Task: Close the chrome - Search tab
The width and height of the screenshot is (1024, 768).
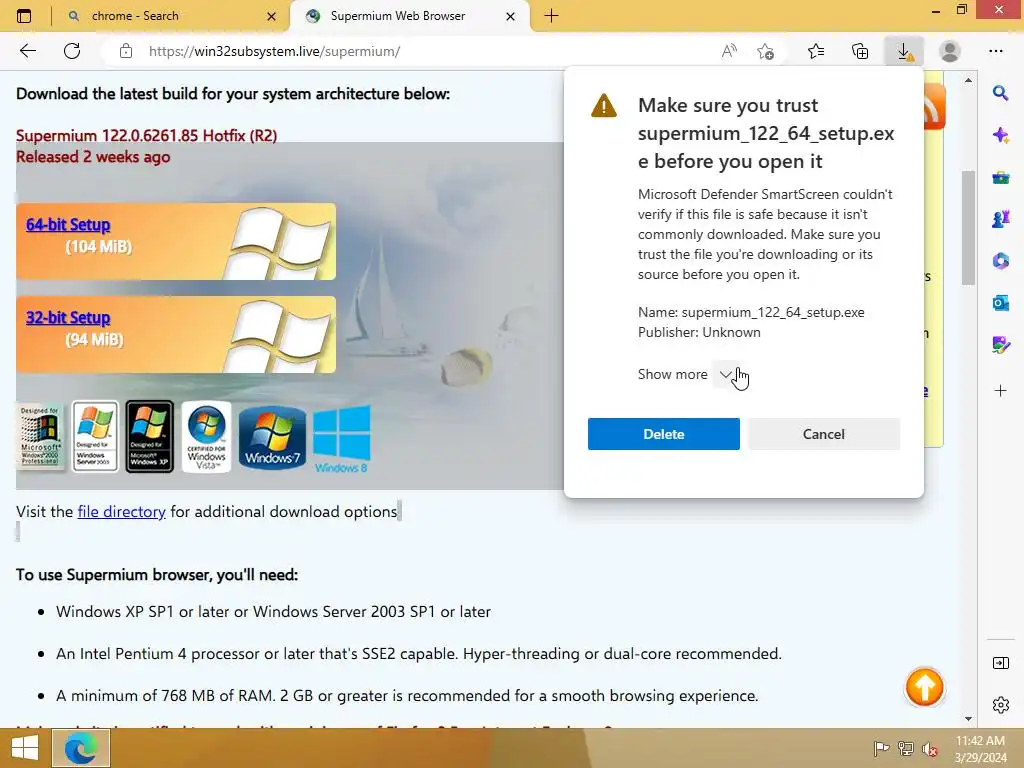Action: tap(272, 16)
